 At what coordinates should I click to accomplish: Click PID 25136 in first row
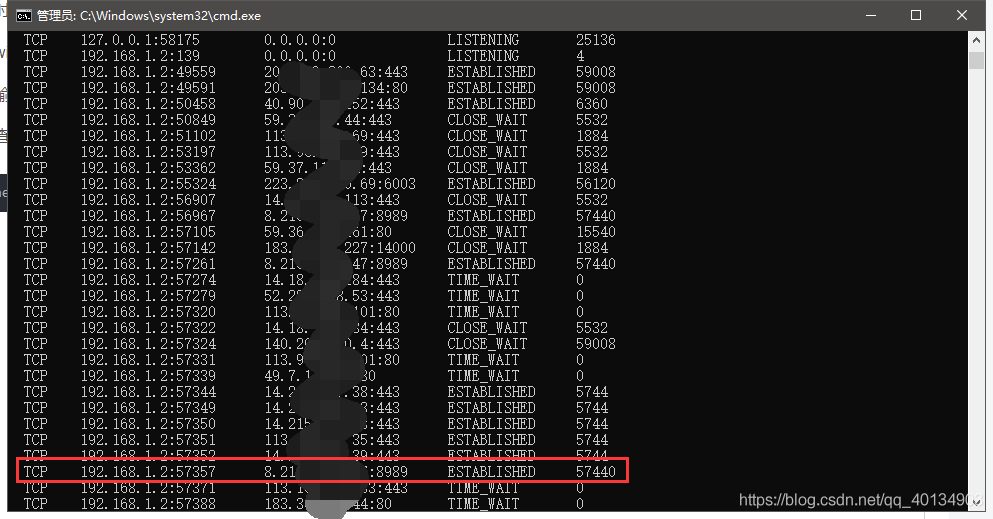click(595, 40)
